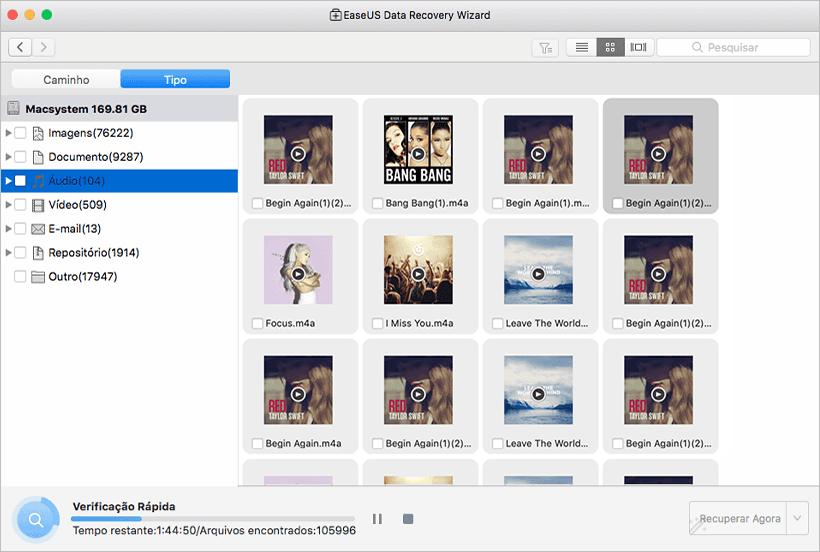This screenshot has height=552, width=820.
Task: Click the Vídeo film strip icon
Action: pos(38,205)
